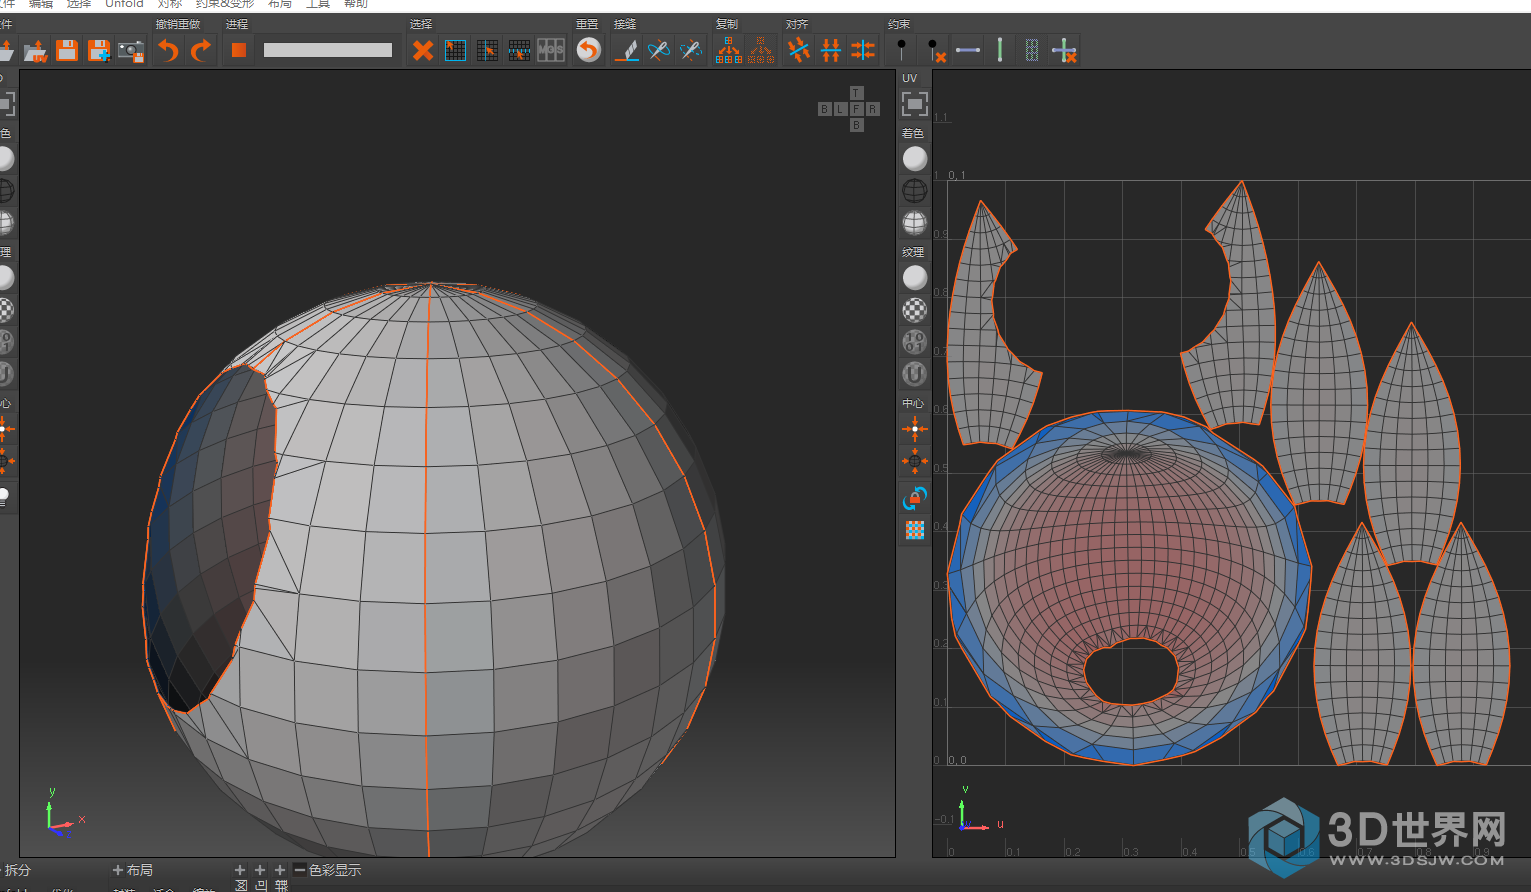The height and width of the screenshot is (892, 1531).
Task: Open the 选择 menu in menu bar
Action: point(79,4)
